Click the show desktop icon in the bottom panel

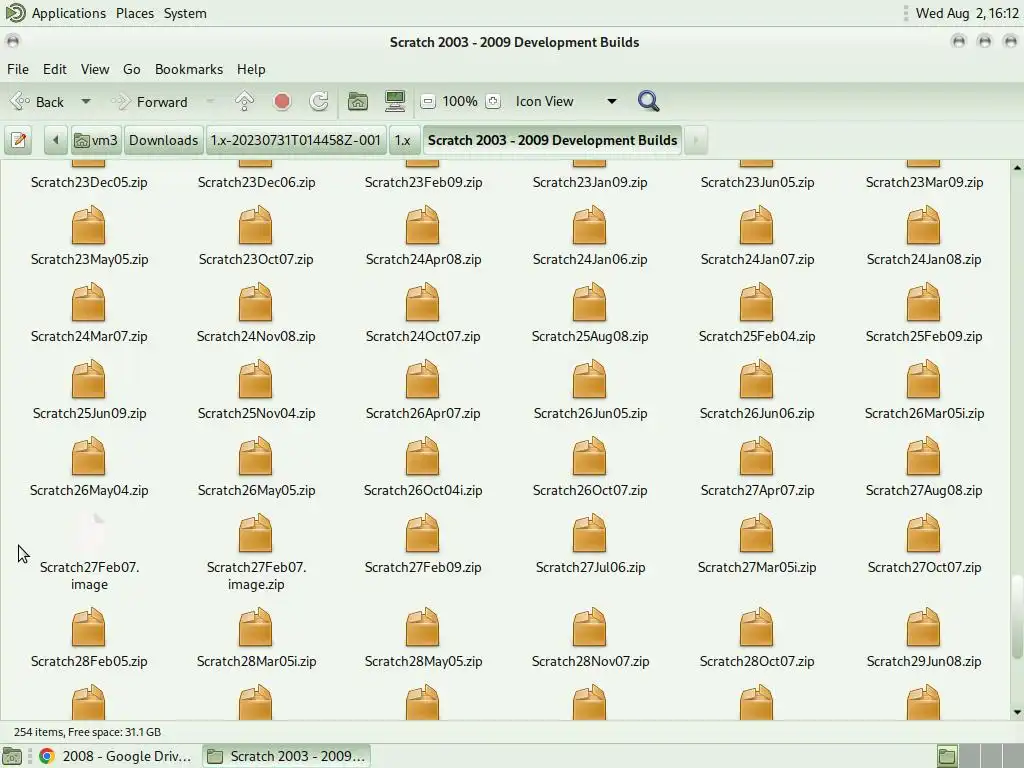pos(12,756)
